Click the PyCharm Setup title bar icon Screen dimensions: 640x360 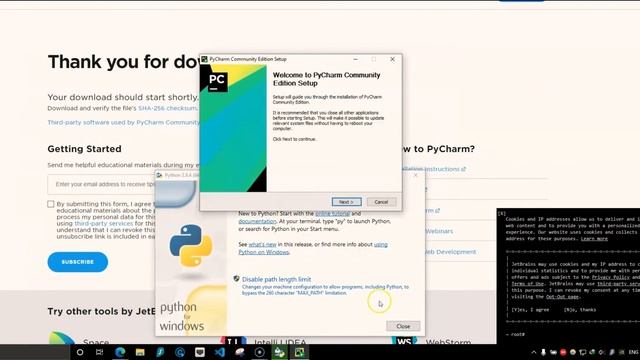[204, 59]
